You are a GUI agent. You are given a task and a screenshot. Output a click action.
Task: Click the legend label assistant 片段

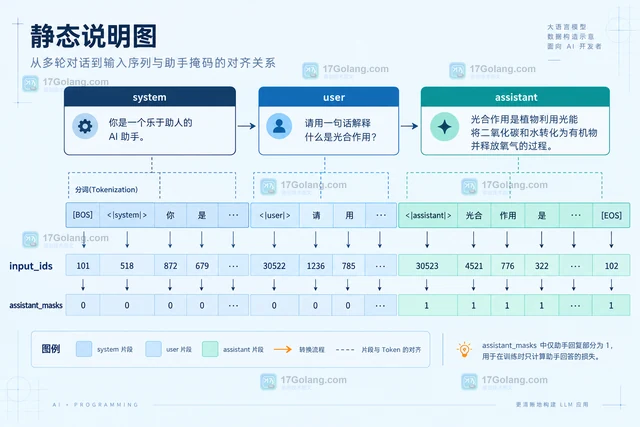coord(243,349)
